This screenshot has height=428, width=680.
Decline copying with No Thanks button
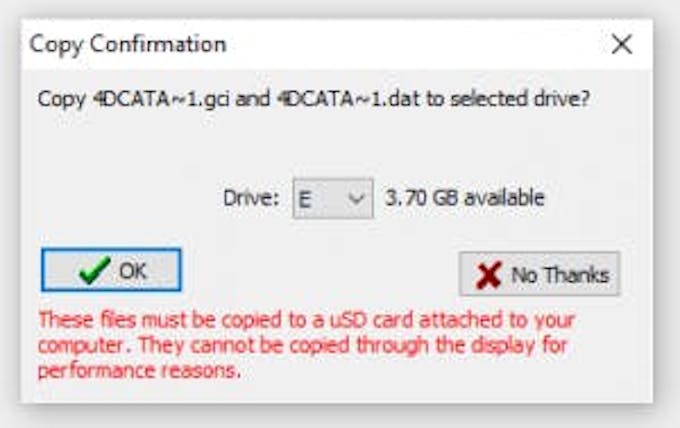click(539, 274)
